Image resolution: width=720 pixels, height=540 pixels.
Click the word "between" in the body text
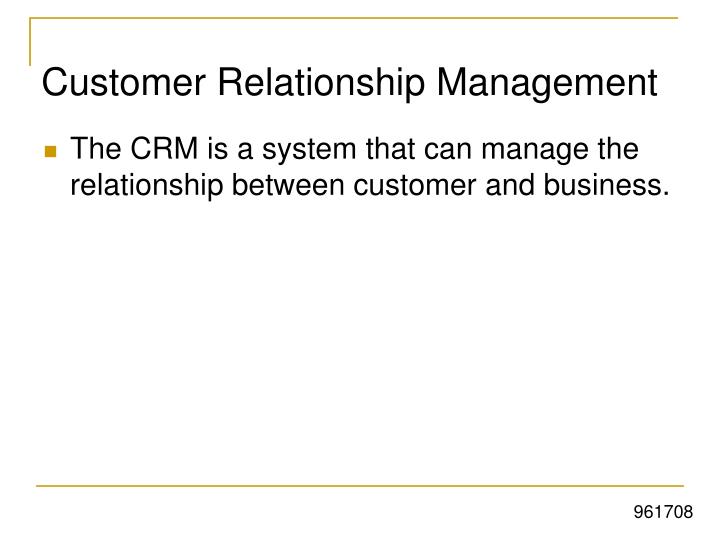point(288,185)
